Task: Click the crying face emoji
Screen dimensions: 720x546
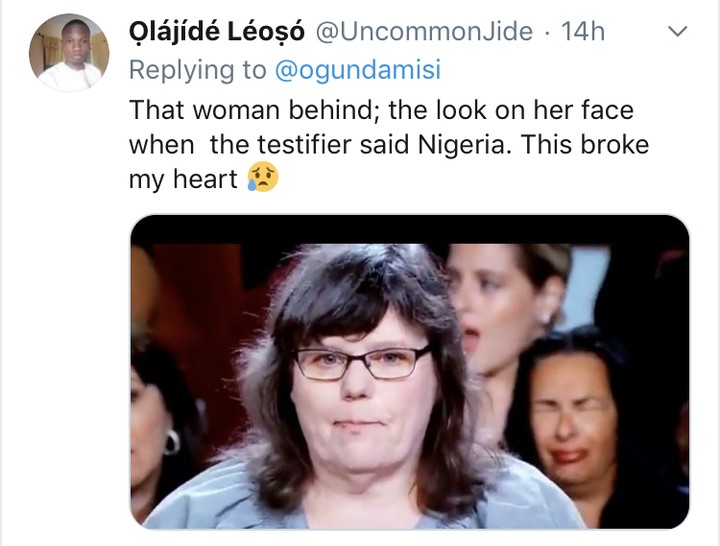Action: coord(263,179)
